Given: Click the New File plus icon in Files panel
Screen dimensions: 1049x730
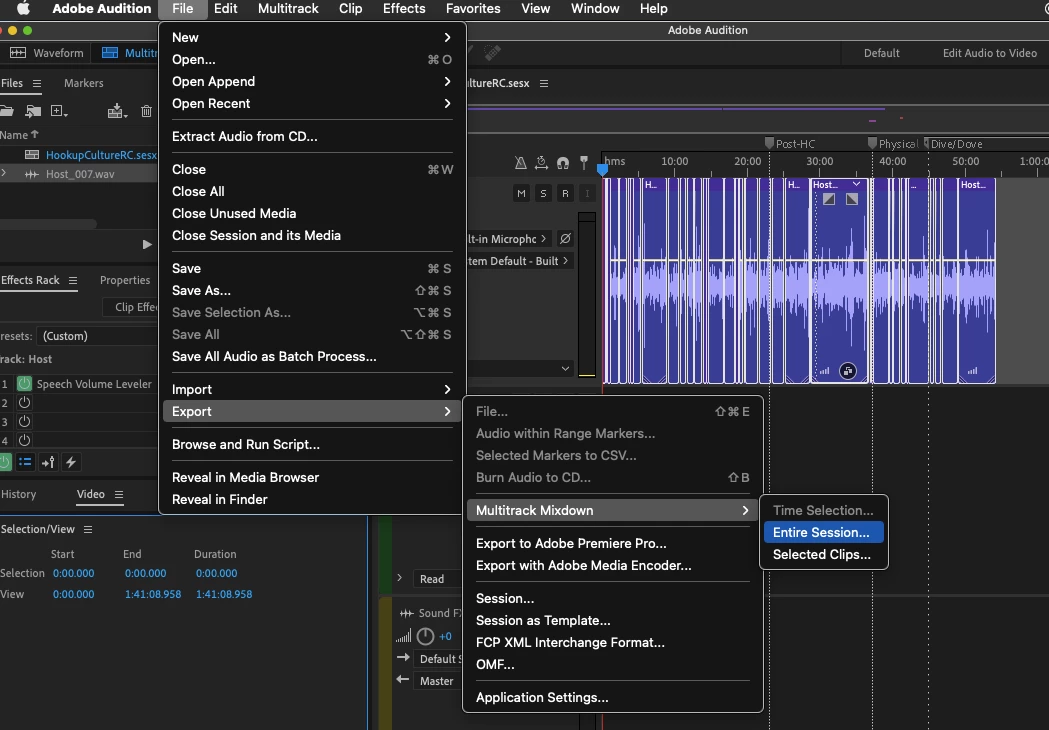Looking at the screenshot, I should [x=59, y=111].
